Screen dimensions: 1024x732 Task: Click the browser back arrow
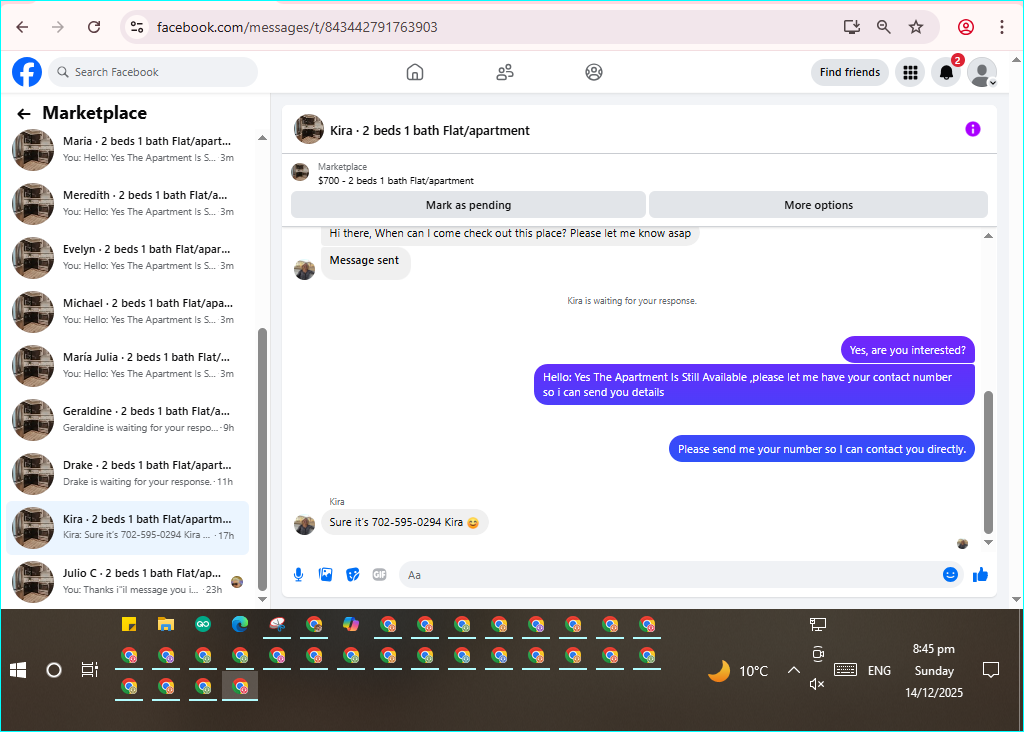coord(22,27)
